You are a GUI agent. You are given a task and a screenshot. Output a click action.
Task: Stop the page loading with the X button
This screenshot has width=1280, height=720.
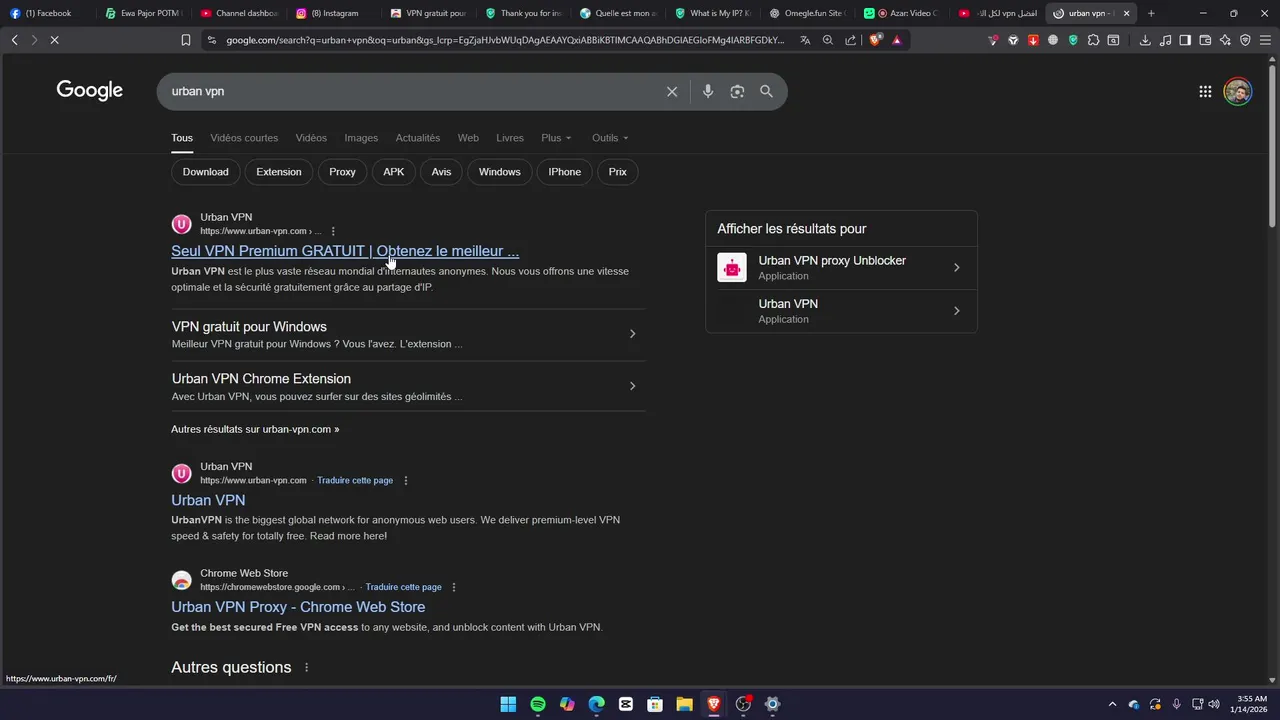pyautogui.click(x=53, y=40)
